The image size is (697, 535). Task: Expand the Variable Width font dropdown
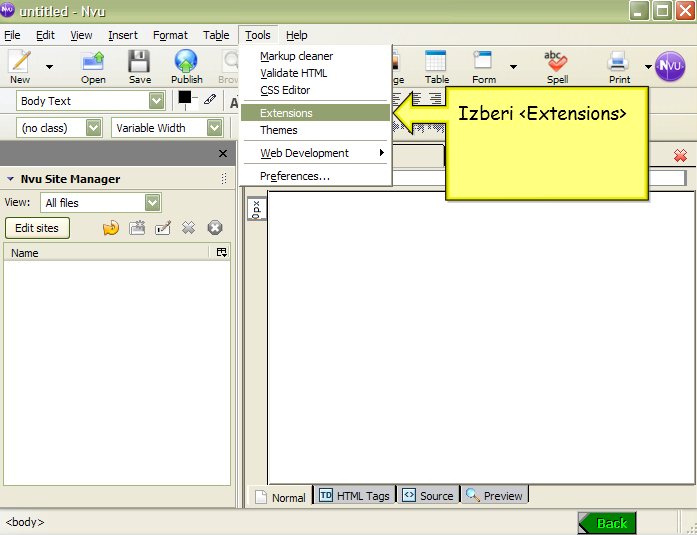click(167, 128)
